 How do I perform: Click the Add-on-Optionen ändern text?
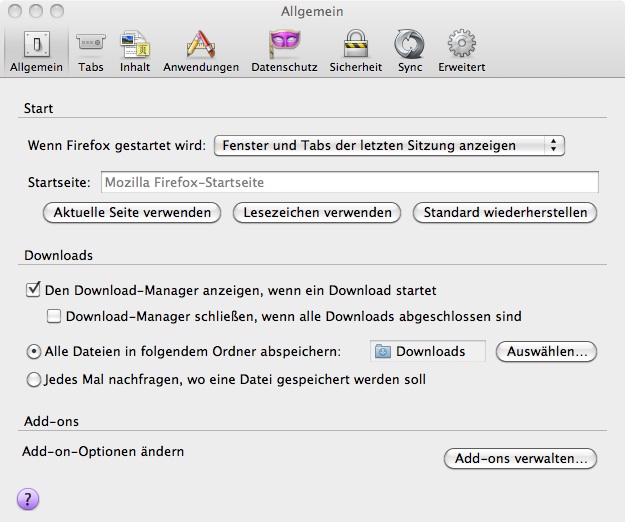[x=103, y=451]
